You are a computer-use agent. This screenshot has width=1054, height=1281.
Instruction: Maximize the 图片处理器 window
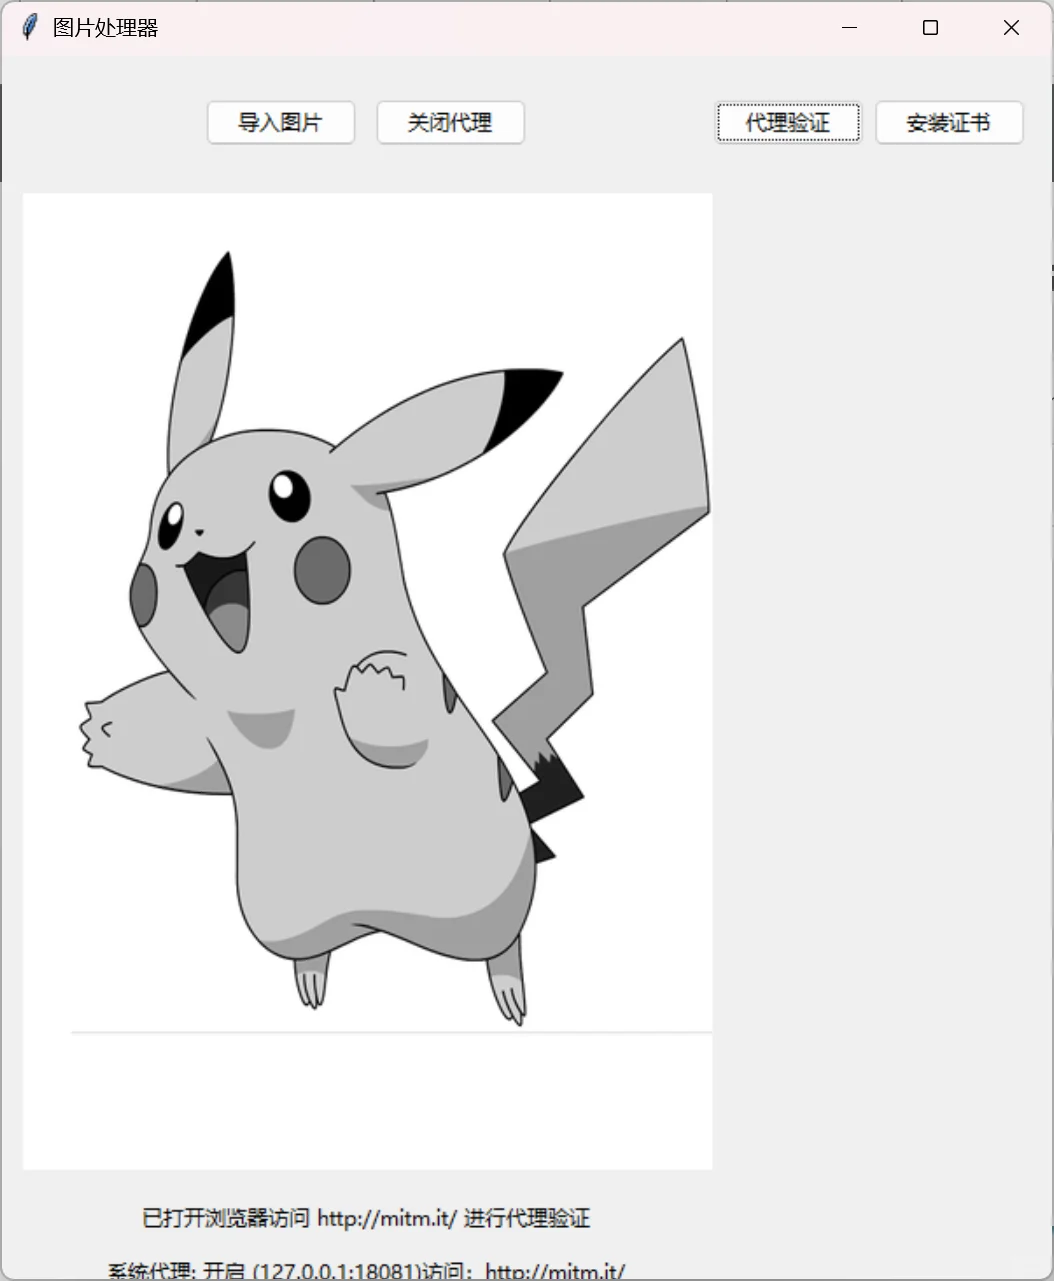tap(930, 28)
